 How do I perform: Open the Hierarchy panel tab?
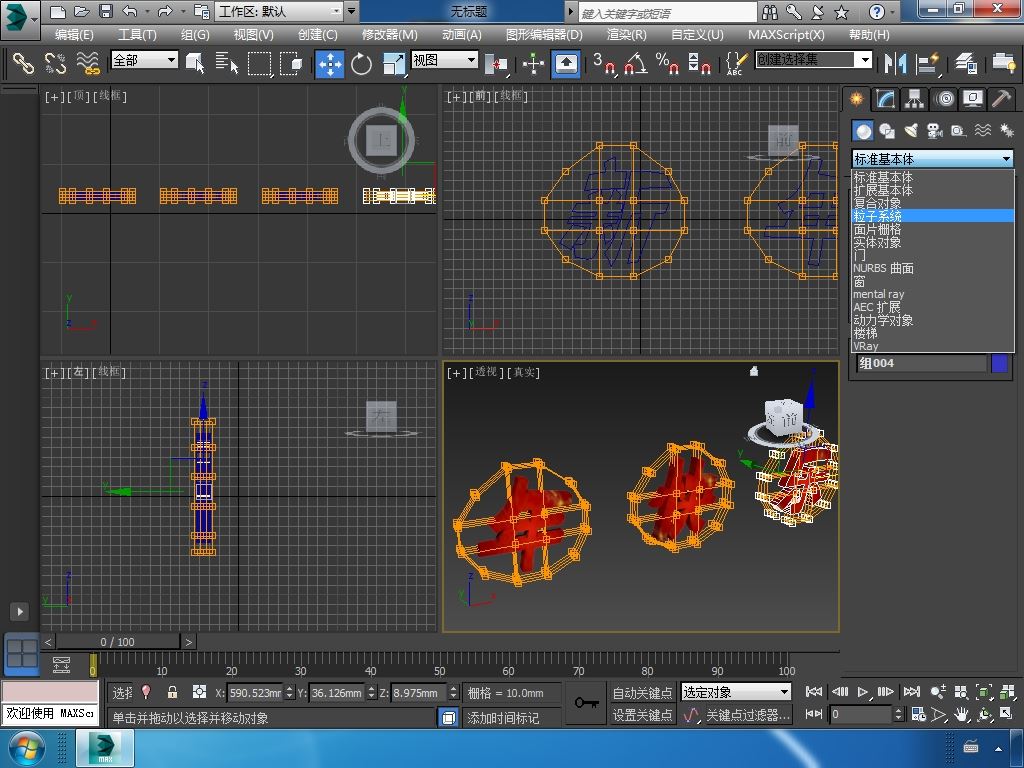pyautogui.click(x=914, y=99)
